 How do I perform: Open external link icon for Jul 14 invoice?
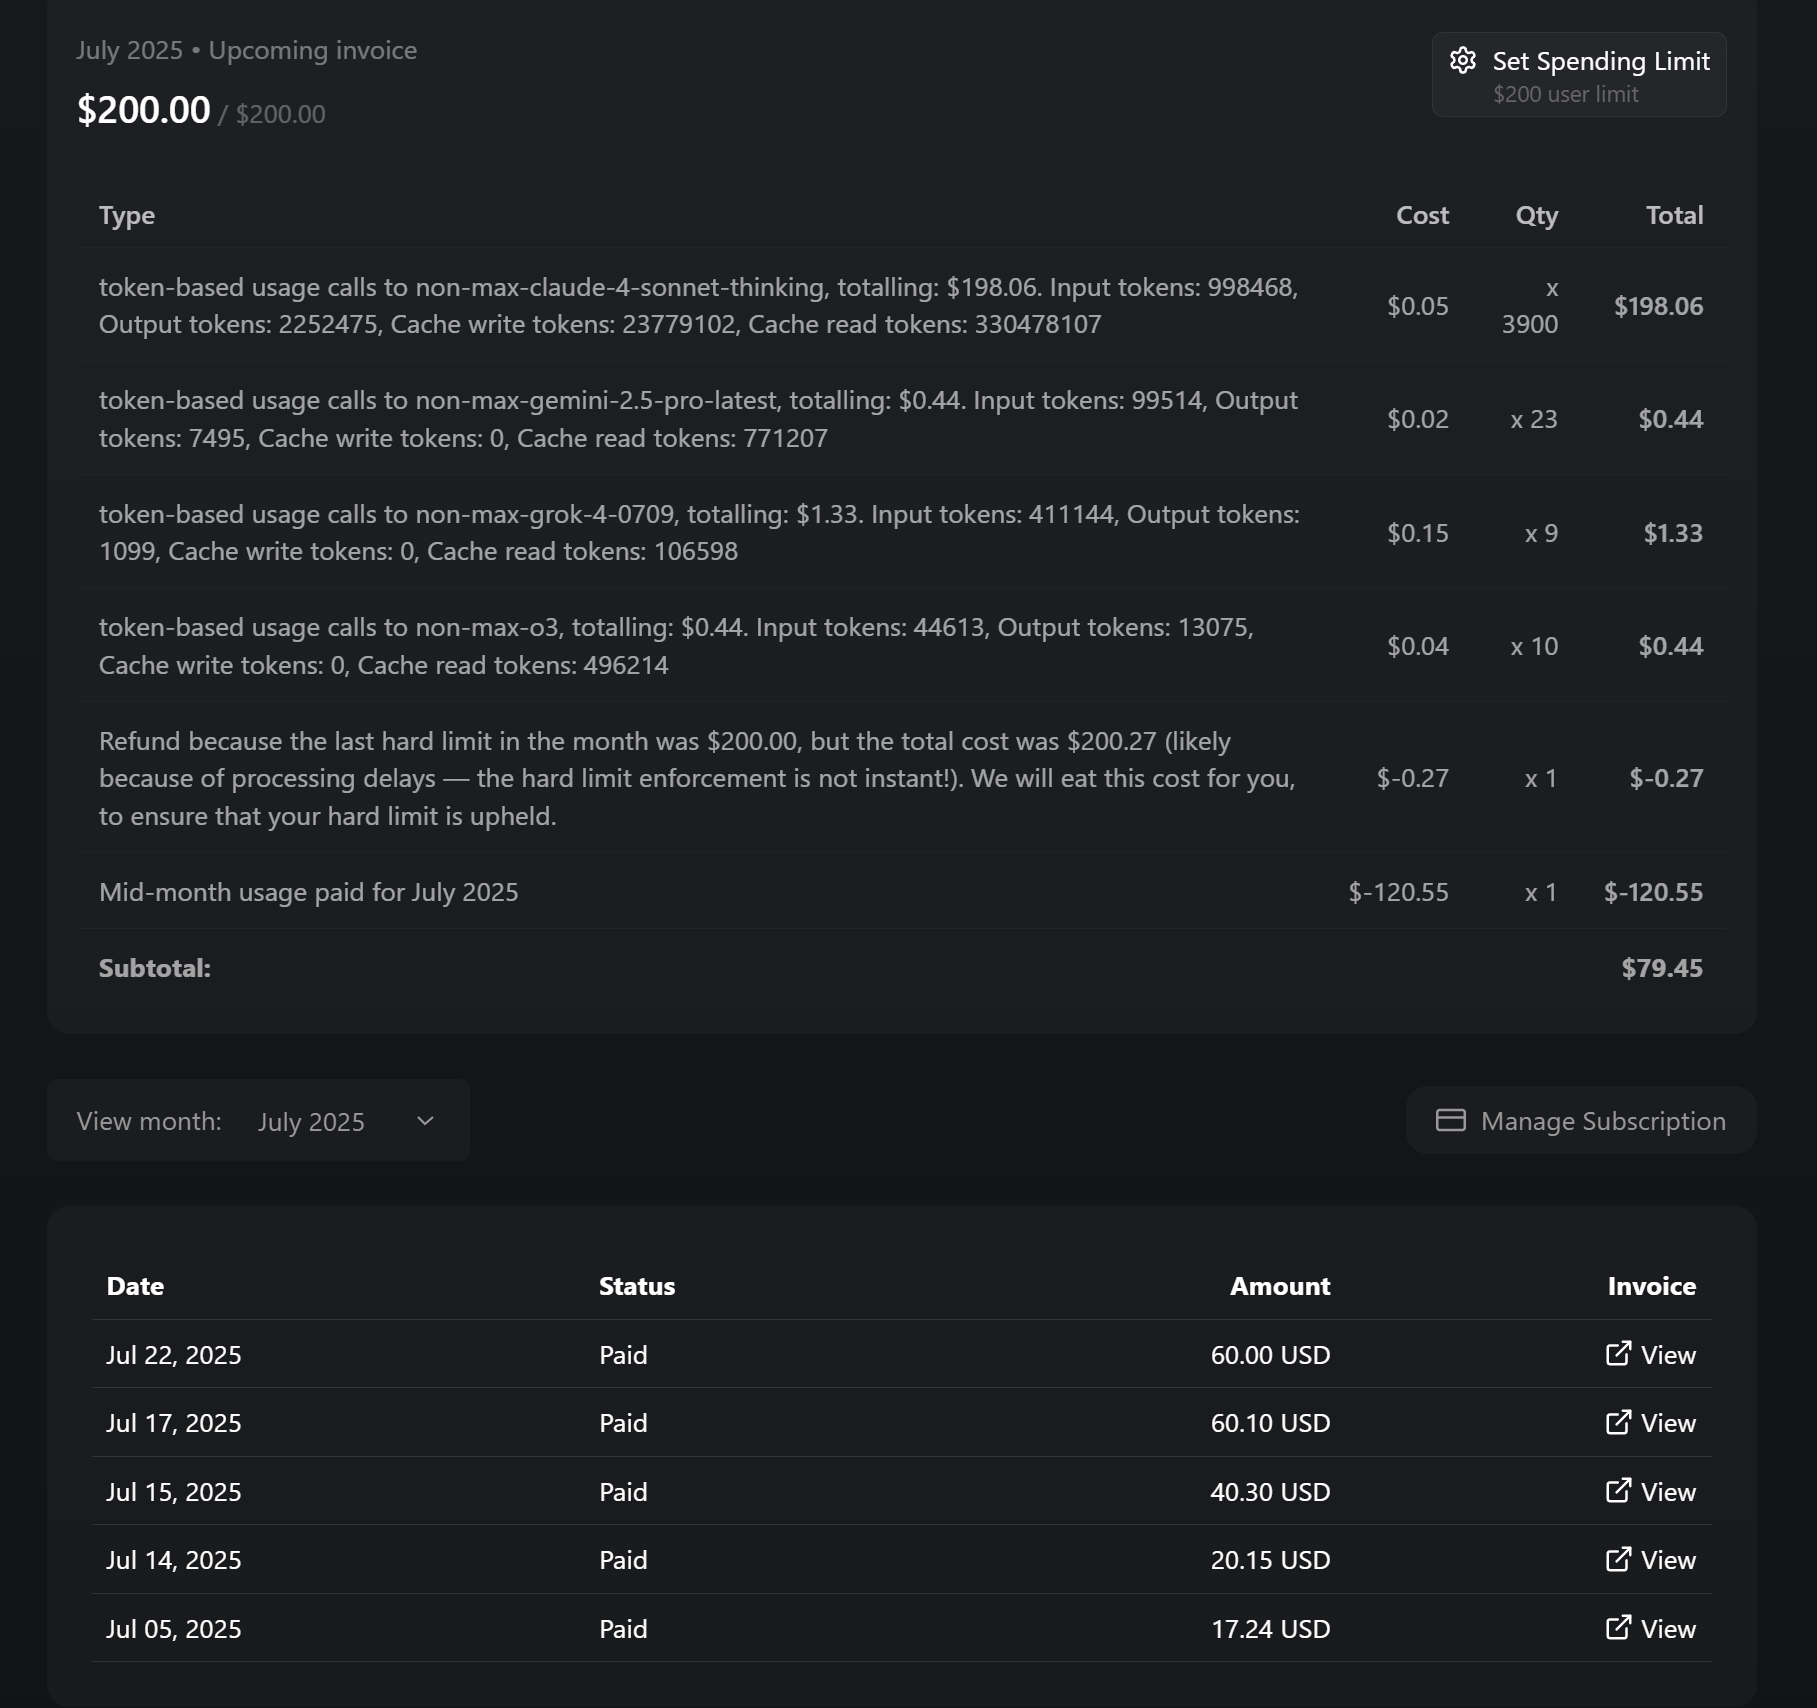tap(1618, 1559)
